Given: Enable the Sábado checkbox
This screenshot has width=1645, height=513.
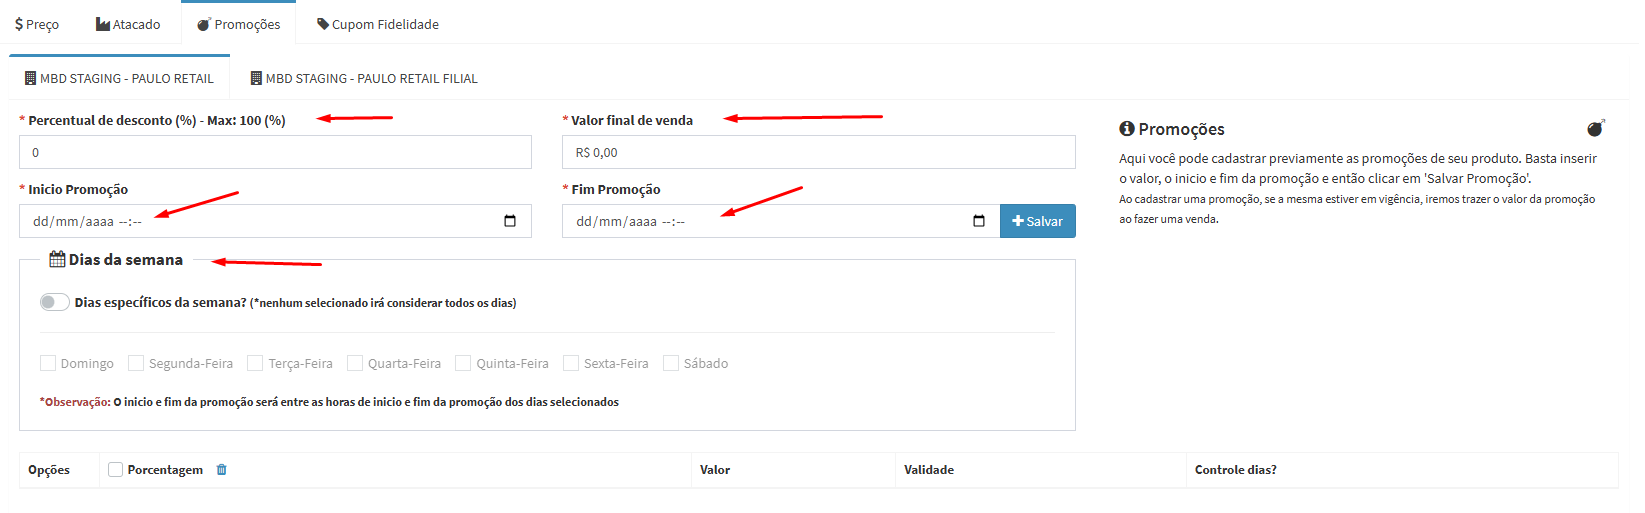Looking at the screenshot, I should [x=671, y=363].
